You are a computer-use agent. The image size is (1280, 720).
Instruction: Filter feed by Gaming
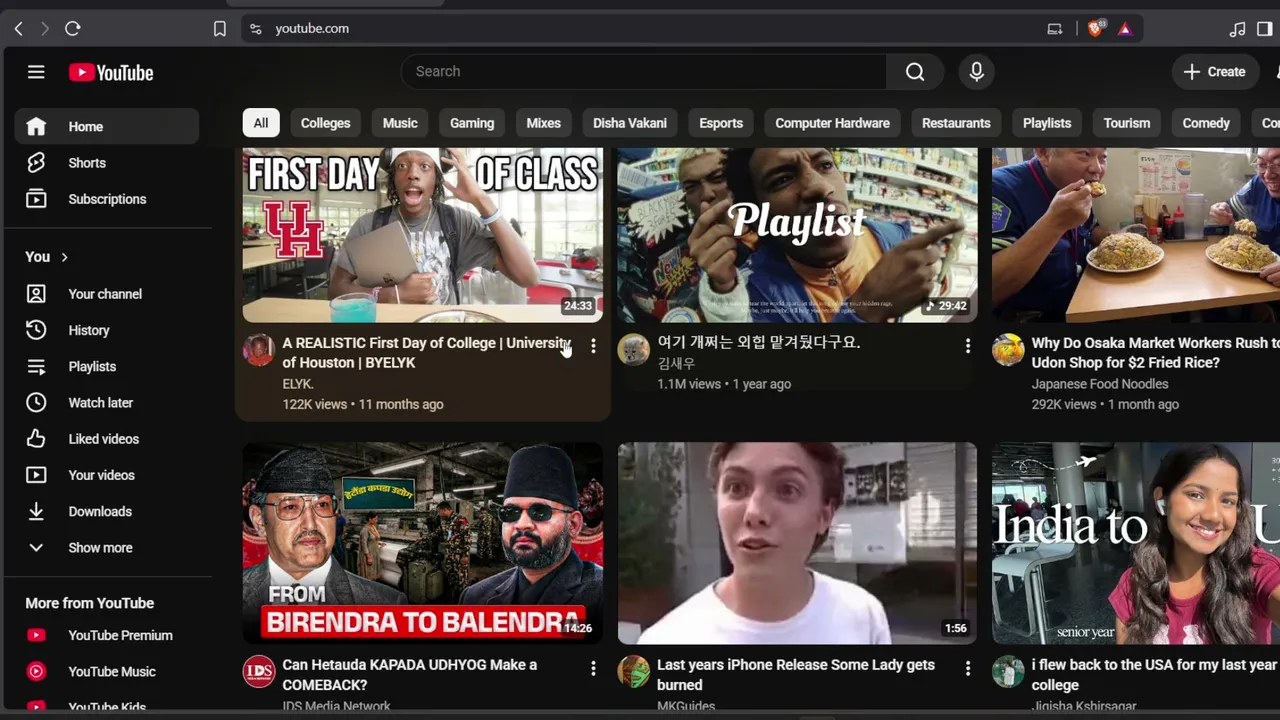click(472, 123)
